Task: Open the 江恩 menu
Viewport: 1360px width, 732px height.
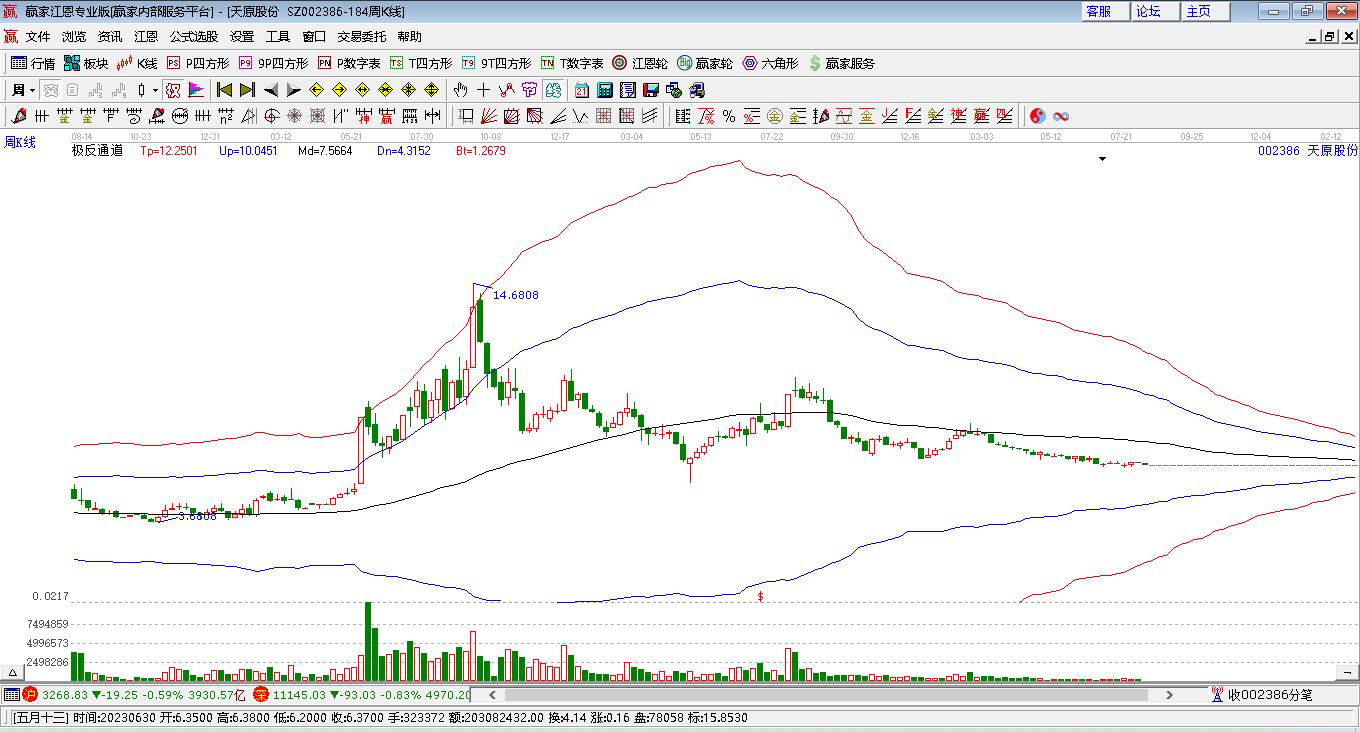Action: pyautogui.click(x=146, y=37)
